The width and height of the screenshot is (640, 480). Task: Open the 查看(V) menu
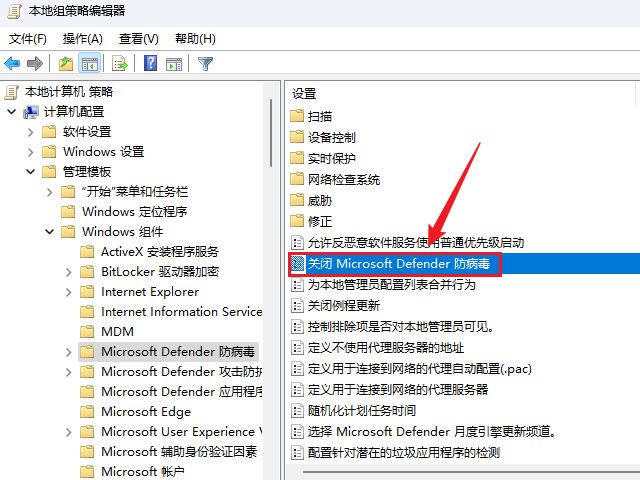(138, 39)
